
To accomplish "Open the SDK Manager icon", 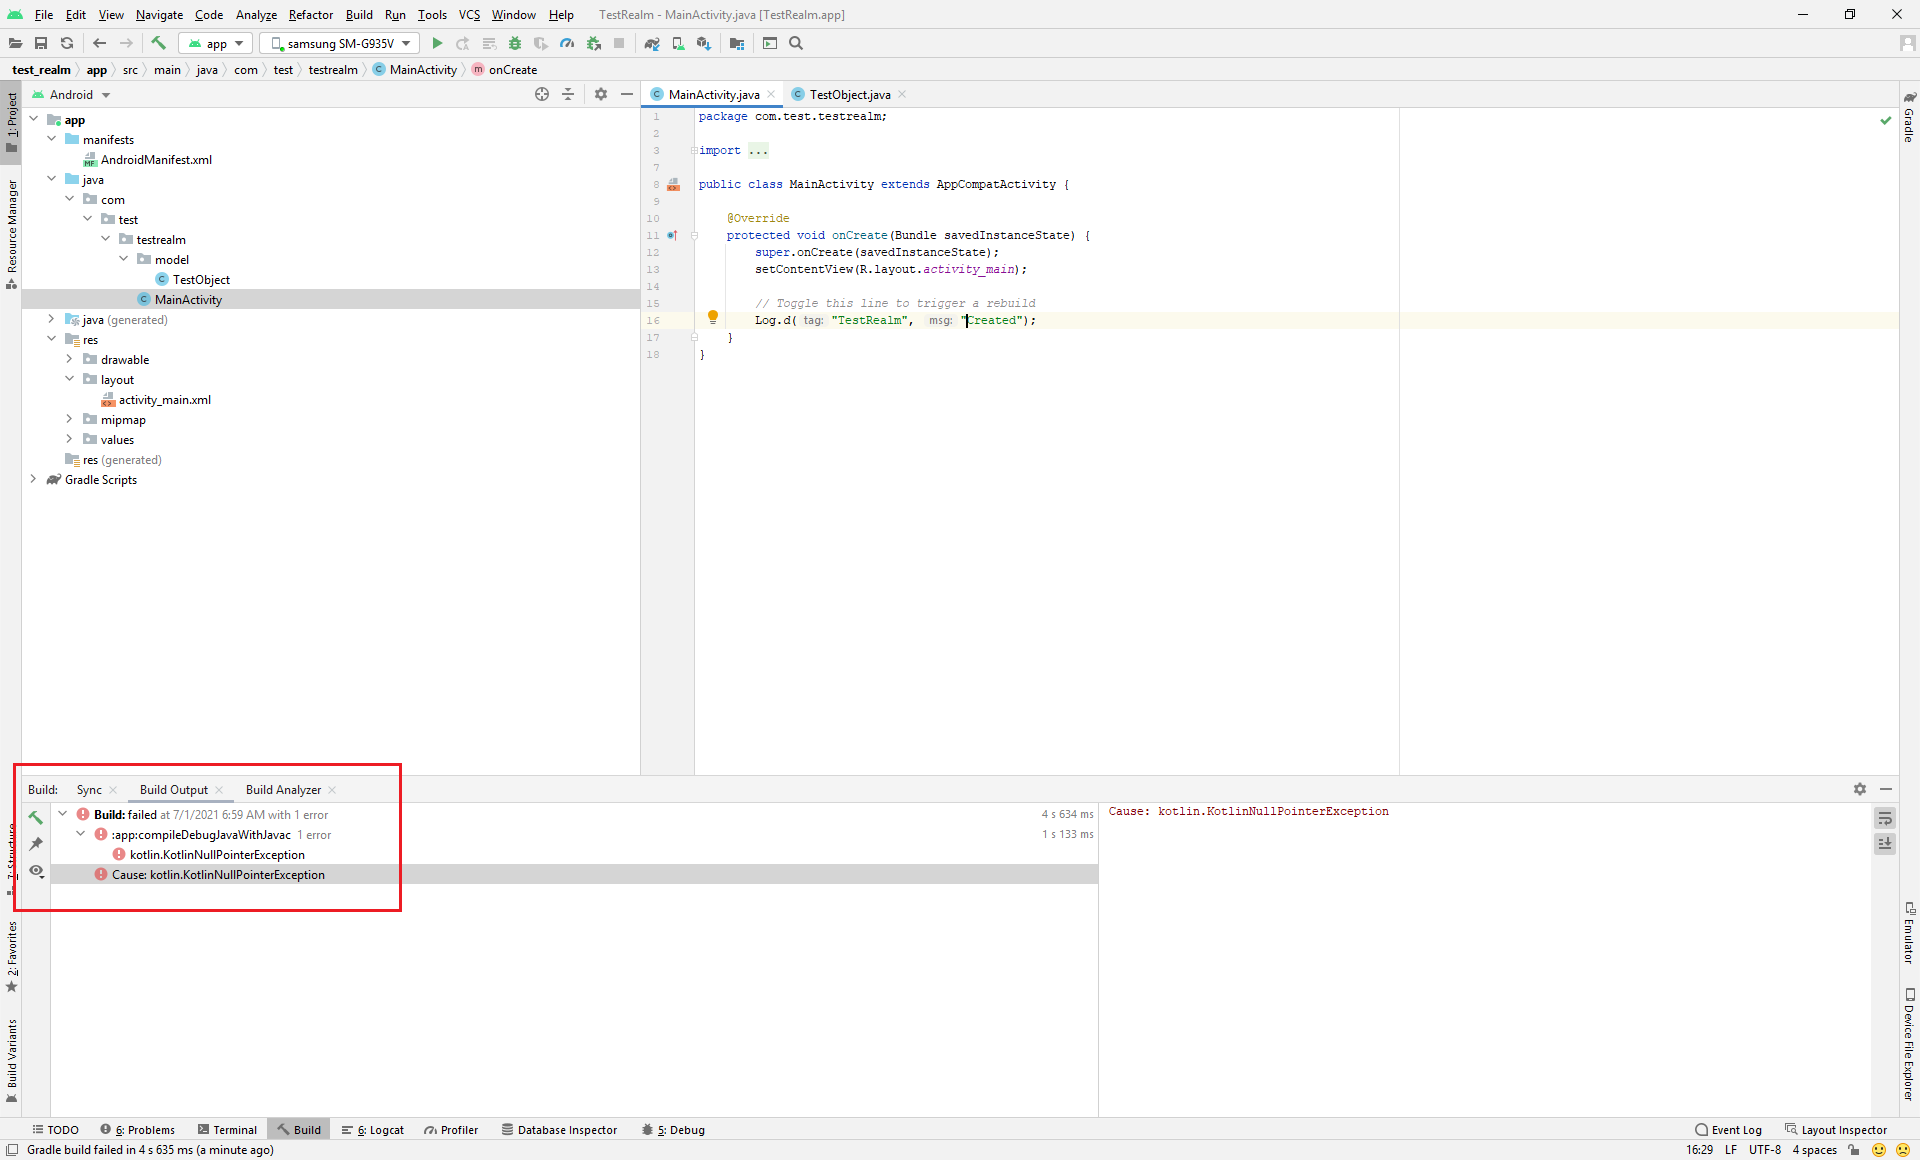I will tap(705, 43).
